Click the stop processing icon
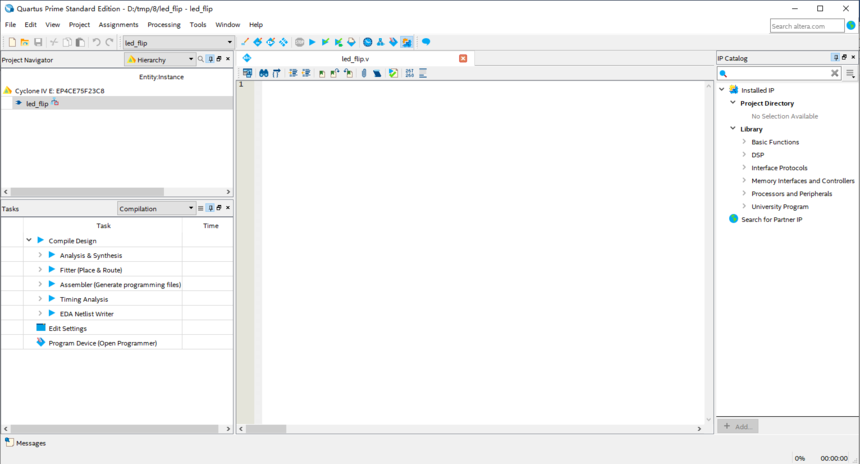This screenshot has width=860, height=464. click(299, 42)
